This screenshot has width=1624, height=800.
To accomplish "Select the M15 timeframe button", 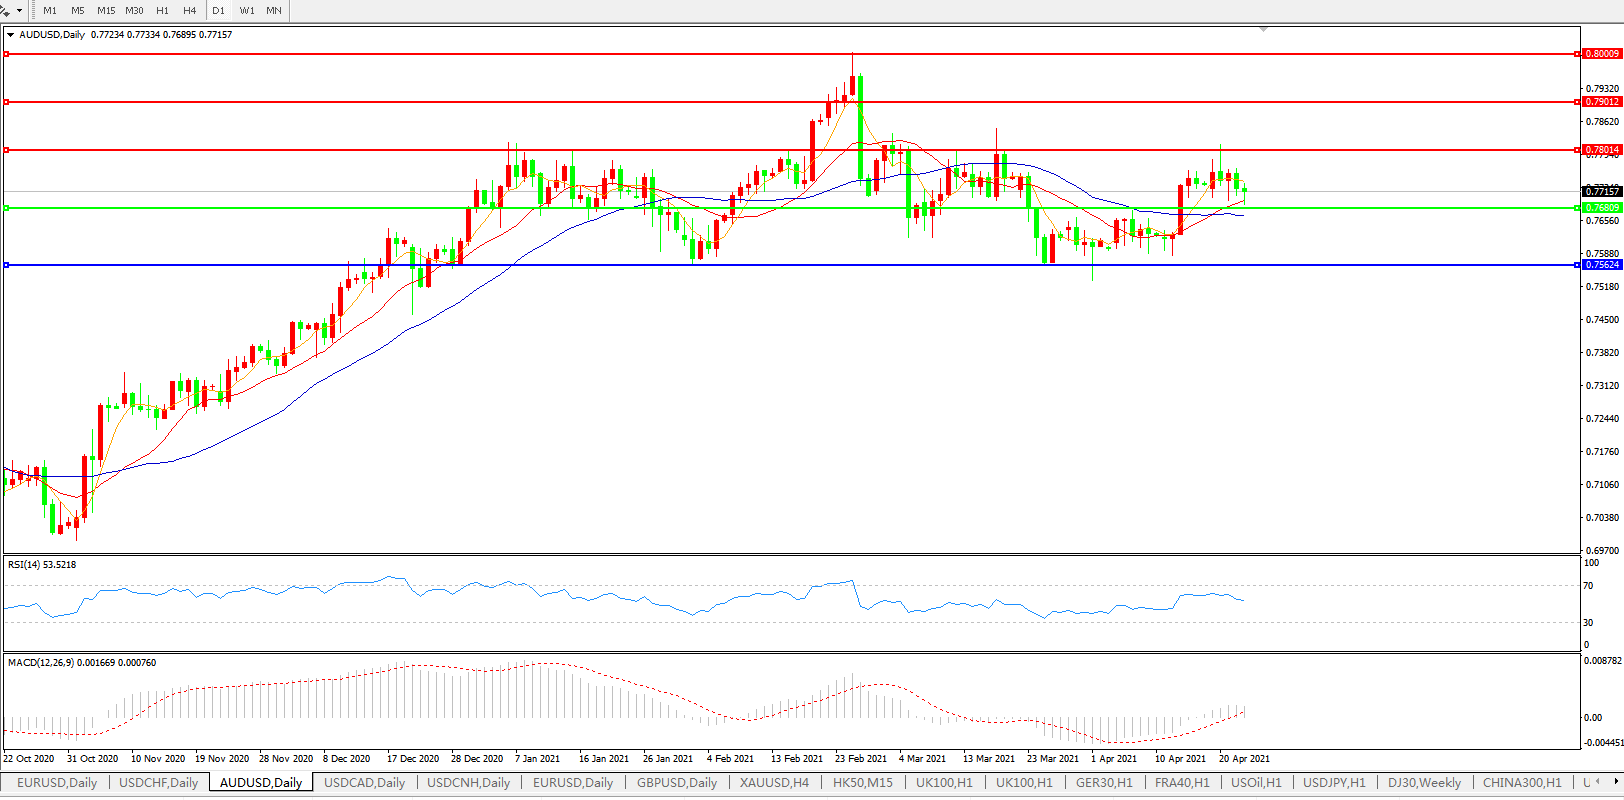I will [x=106, y=11].
